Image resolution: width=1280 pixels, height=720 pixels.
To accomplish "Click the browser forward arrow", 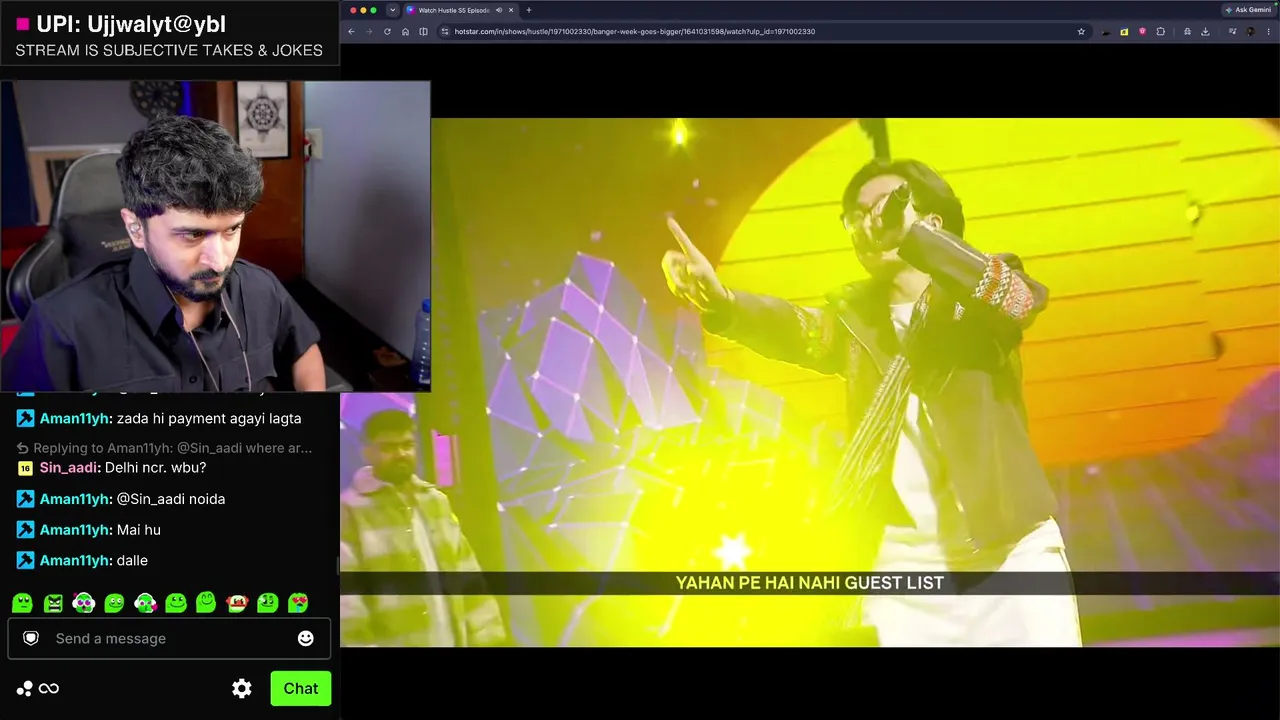I will click(369, 31).
